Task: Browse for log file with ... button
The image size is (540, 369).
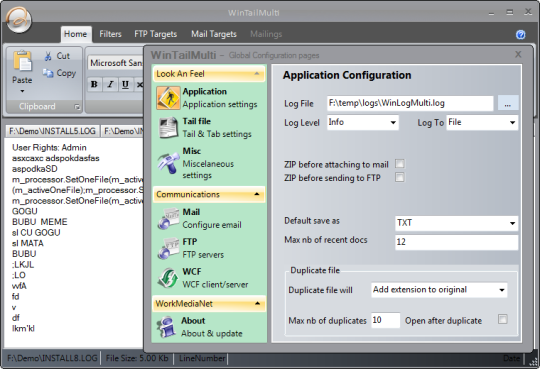Action: (x=508, y=103)
